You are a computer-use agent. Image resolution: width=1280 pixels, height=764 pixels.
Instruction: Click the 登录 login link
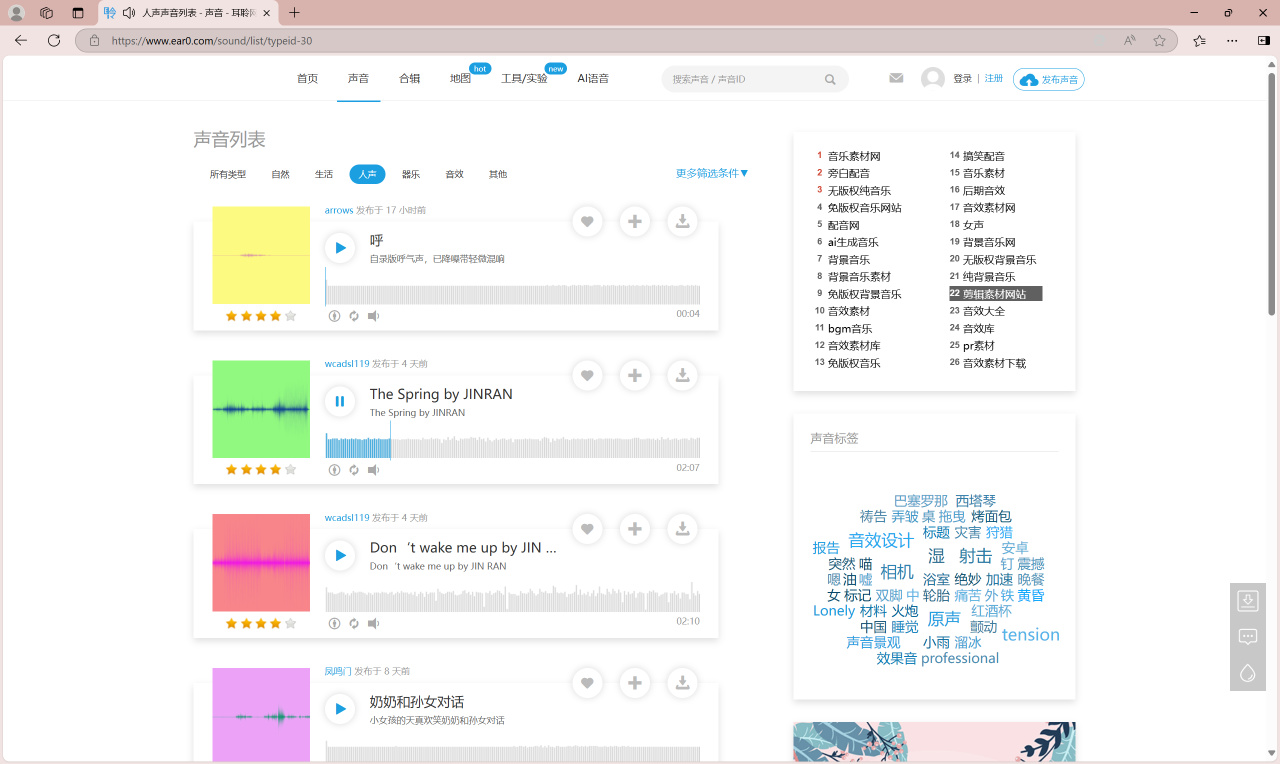click(x=962, y=79)
